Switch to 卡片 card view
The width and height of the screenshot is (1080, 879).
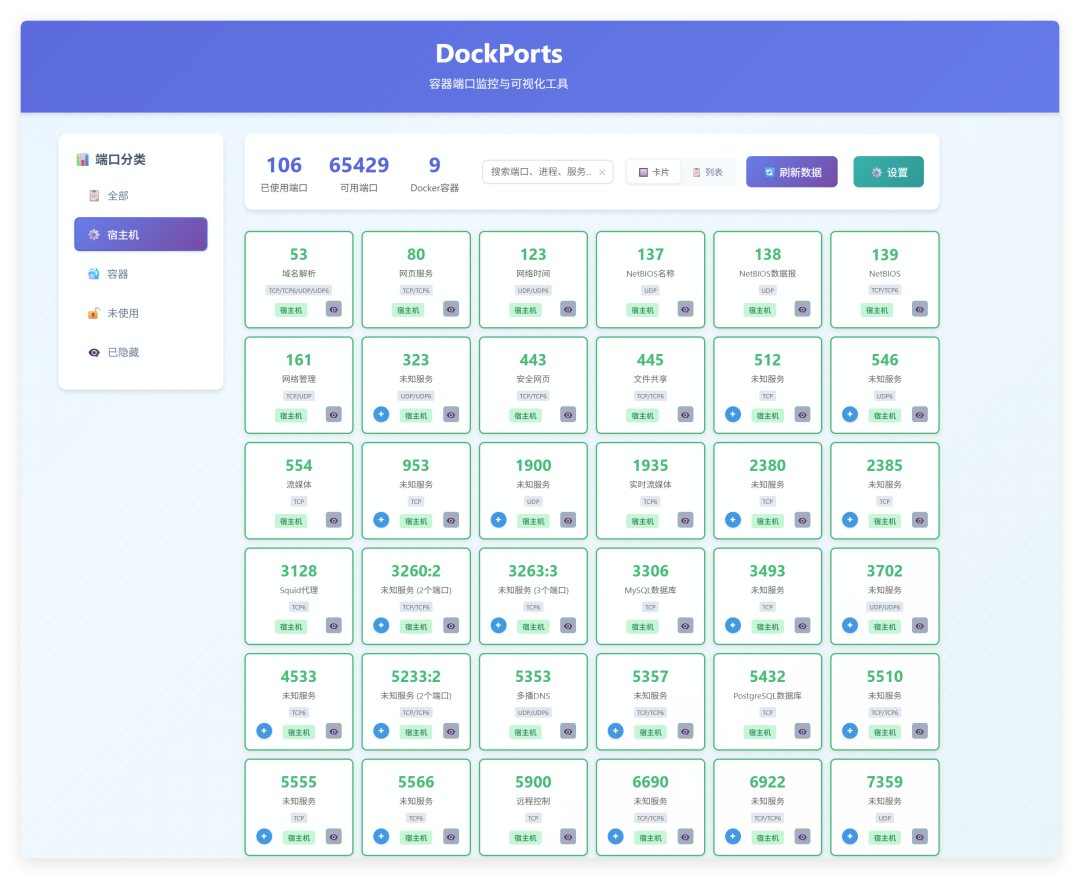pyautogui.click(x=654, y=172)
